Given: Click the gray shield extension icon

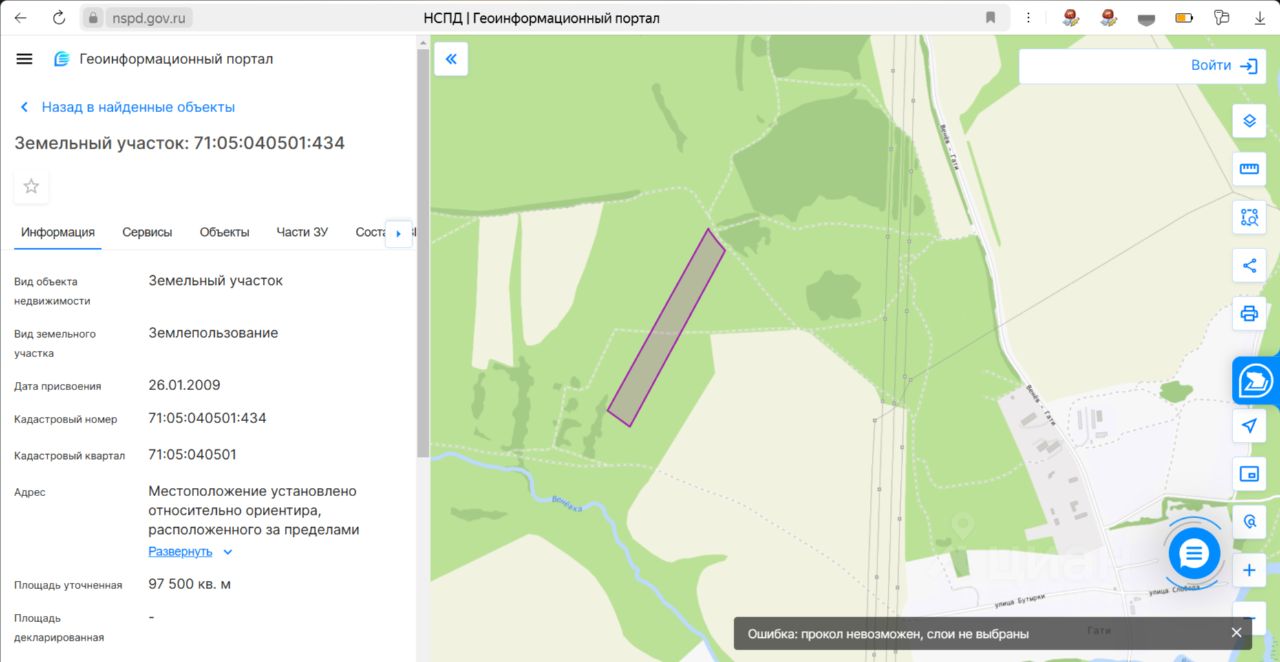Looking at the screenshot, I should [1146, 18].
